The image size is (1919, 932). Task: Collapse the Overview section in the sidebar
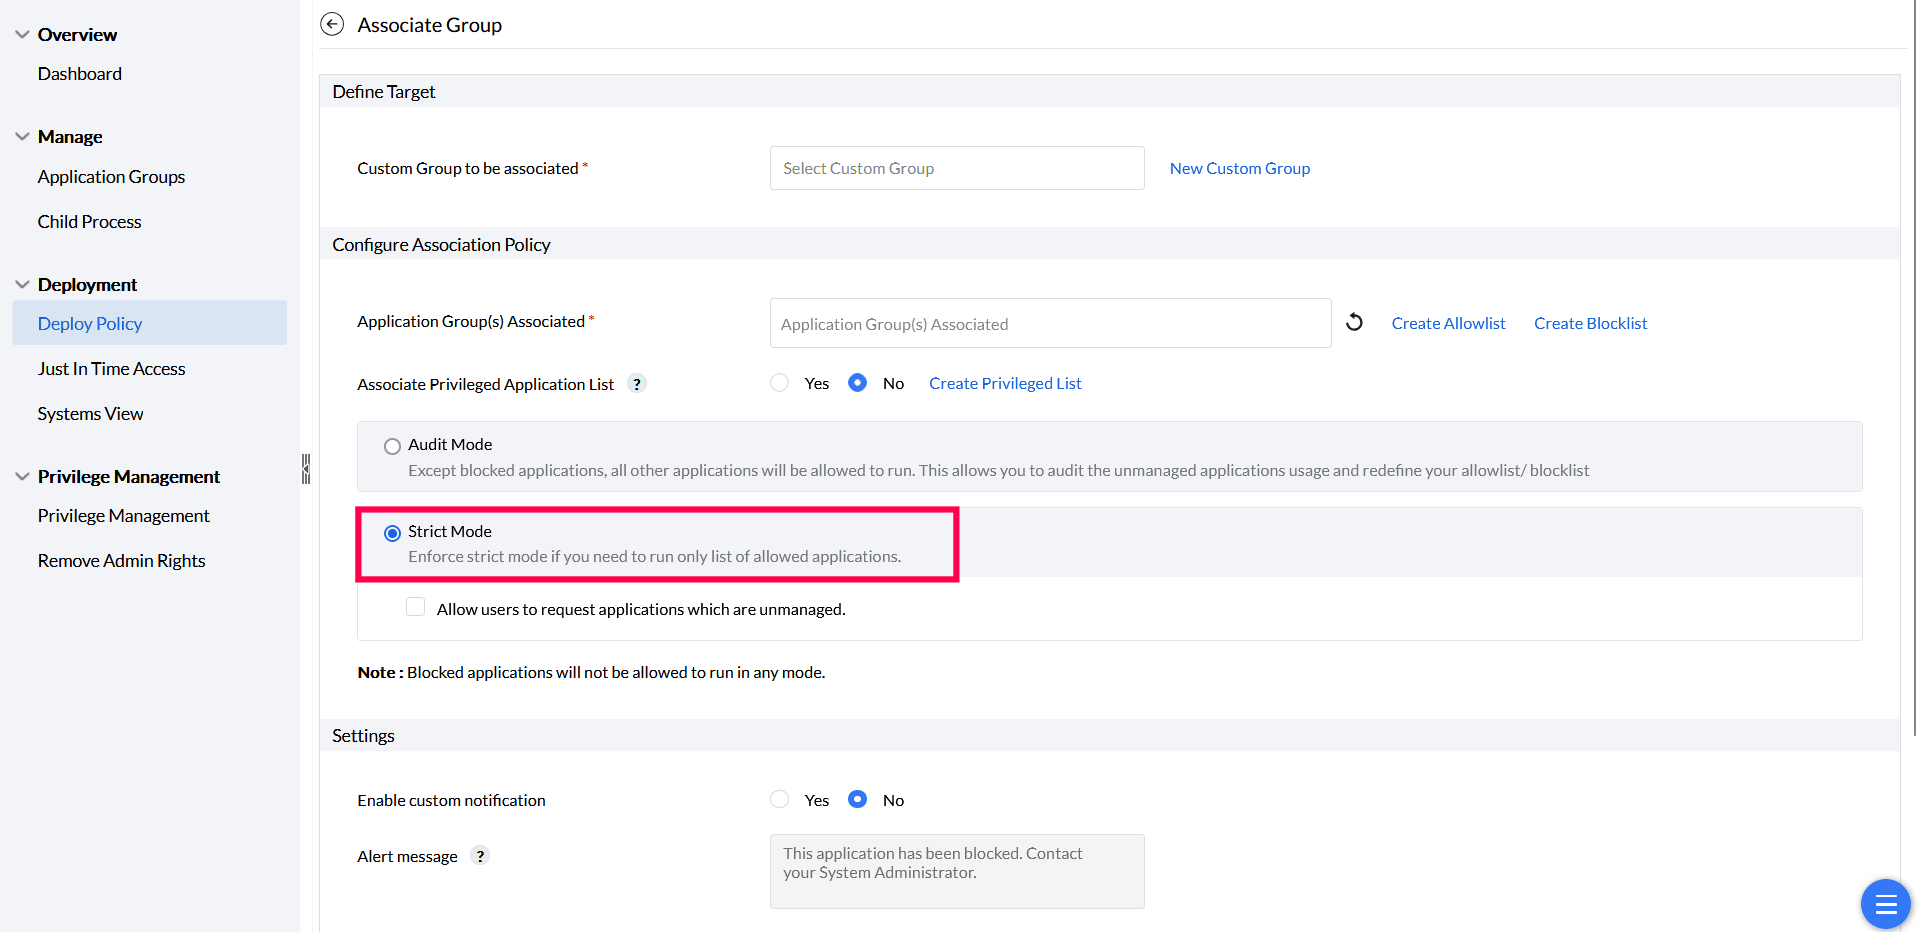(x=22, y=33)
